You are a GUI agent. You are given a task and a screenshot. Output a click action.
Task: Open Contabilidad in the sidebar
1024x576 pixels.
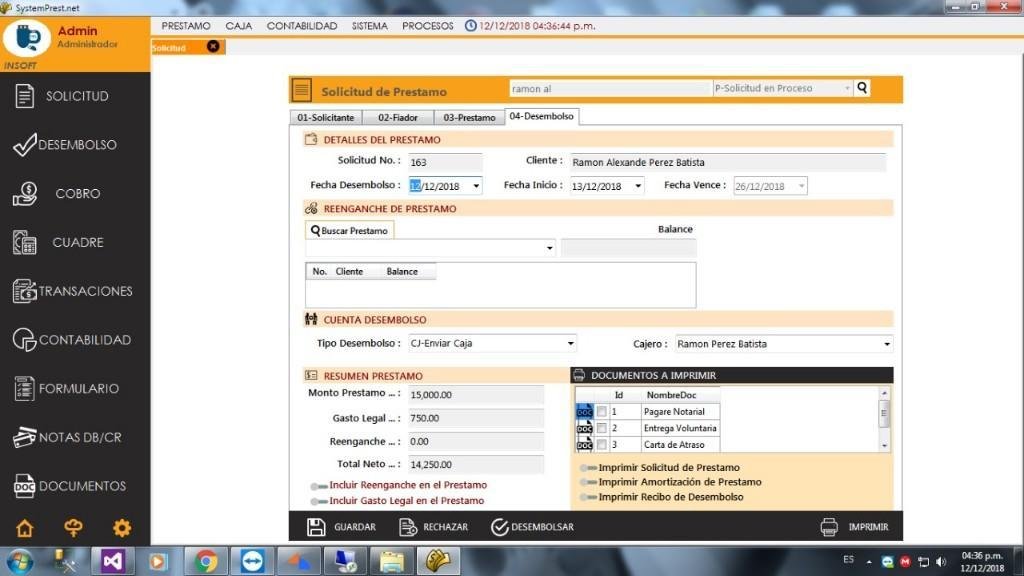coord(72,340)
